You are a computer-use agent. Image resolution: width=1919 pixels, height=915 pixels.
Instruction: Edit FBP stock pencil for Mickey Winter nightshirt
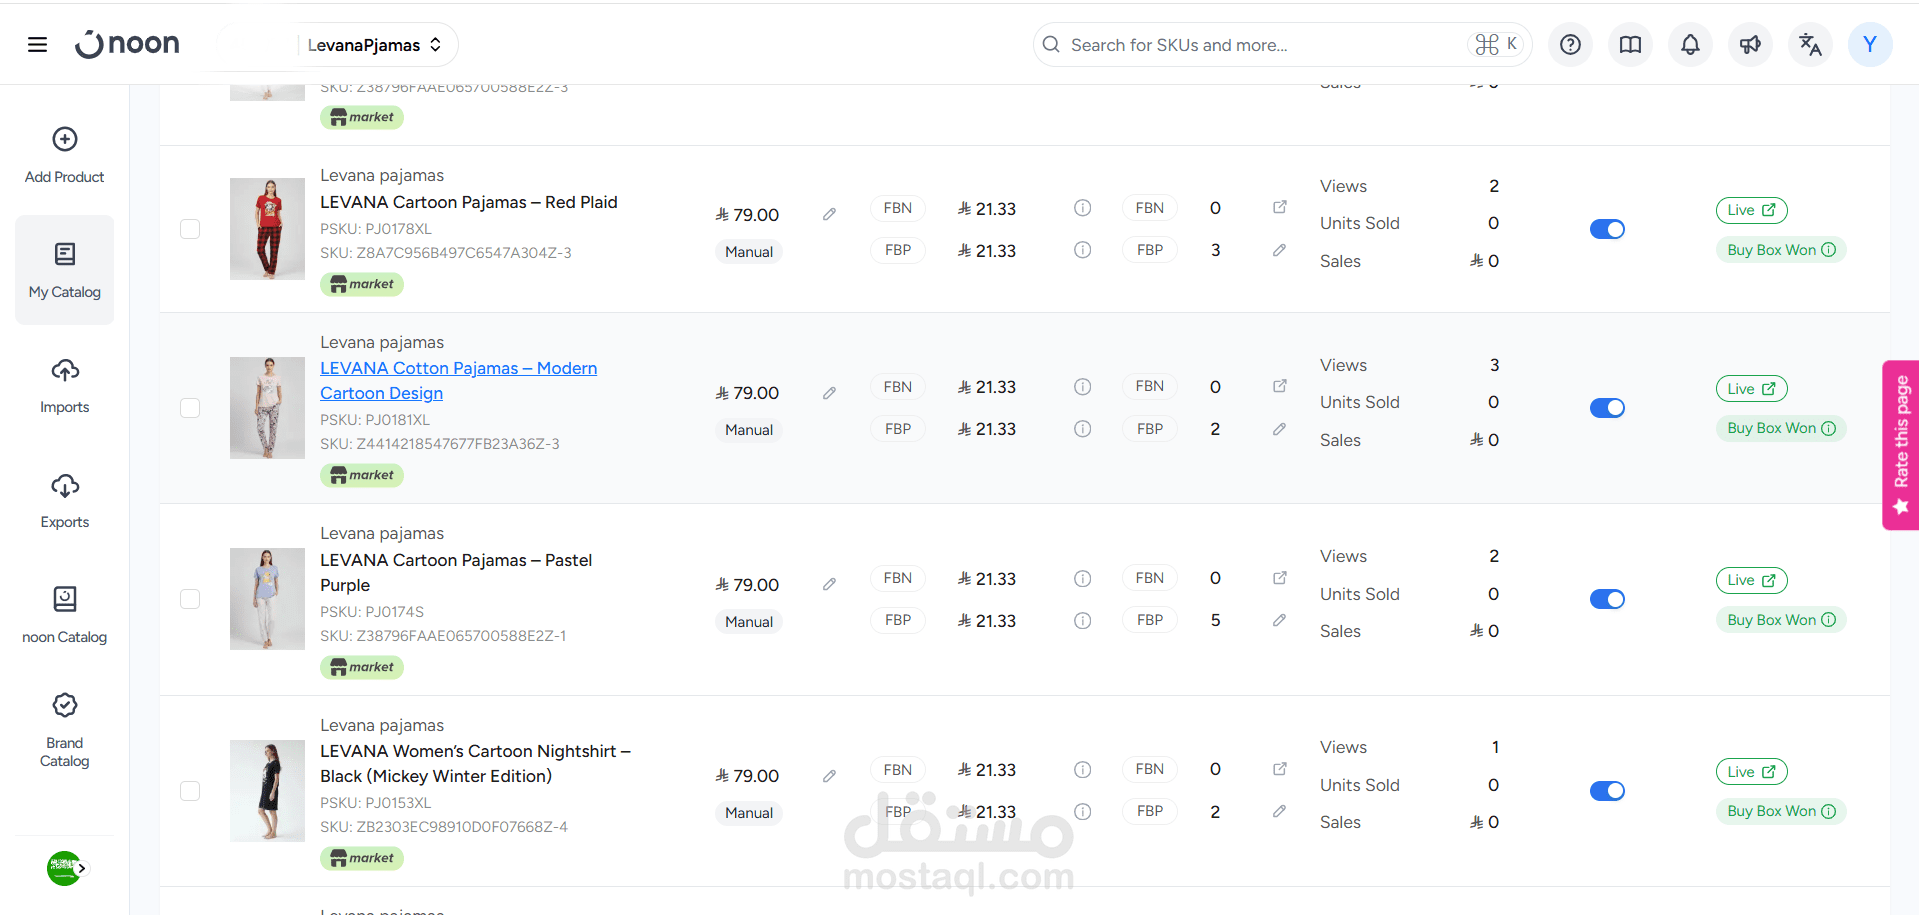pyautogui.click(x=1279, y=811)
